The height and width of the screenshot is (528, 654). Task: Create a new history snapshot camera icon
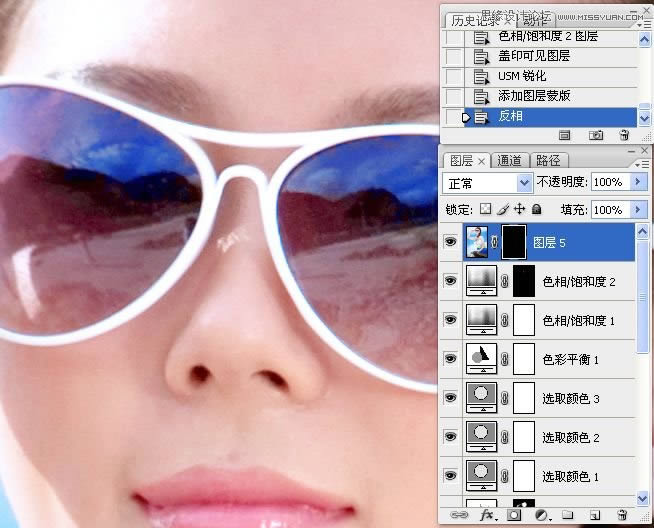tap(596, 135)
